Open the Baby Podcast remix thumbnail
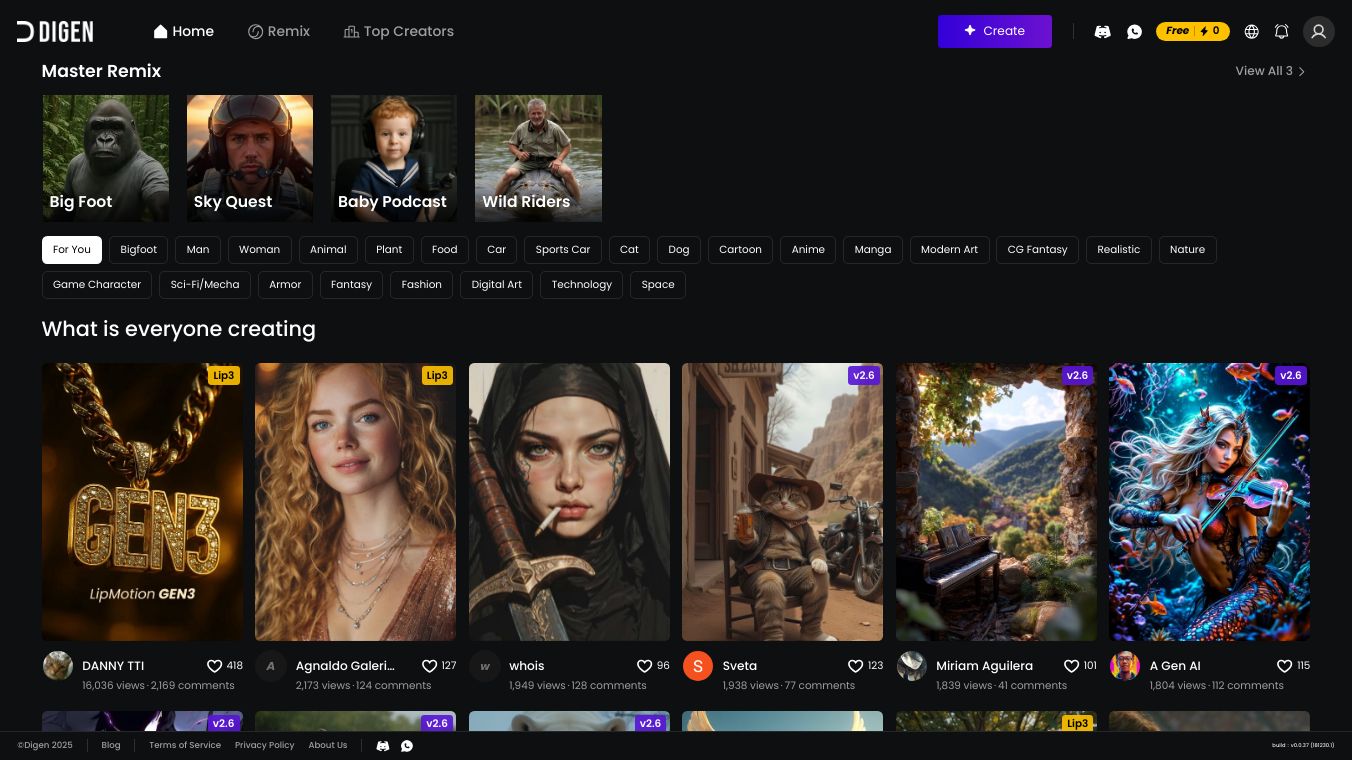Screen dimensions: 1352x760 394,158
